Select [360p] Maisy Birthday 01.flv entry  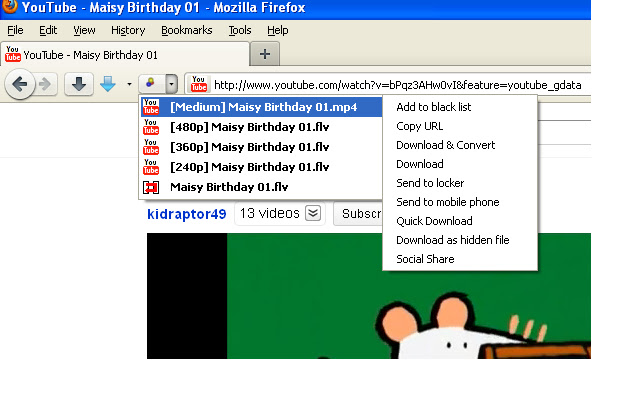[x=262, y=147]
